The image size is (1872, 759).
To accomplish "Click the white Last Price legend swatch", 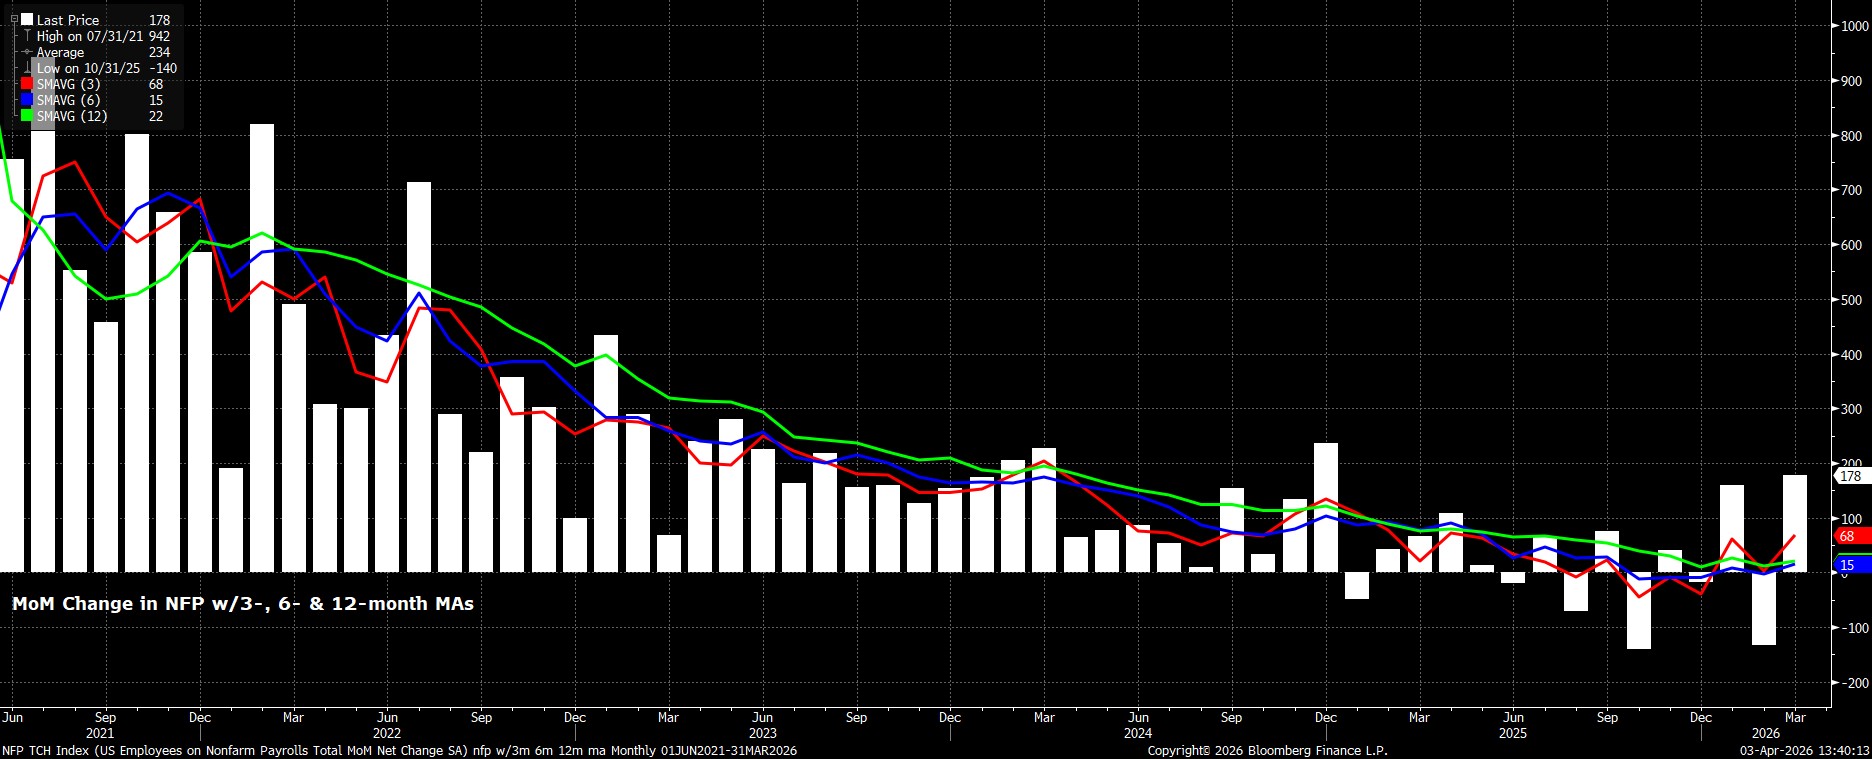I will 27,20.
